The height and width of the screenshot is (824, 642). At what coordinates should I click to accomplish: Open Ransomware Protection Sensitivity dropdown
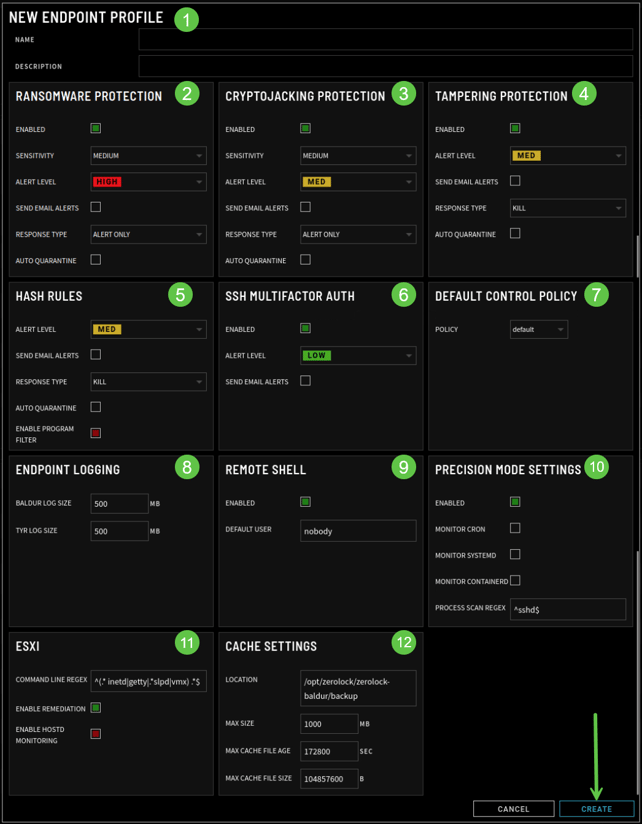click(x=148, y=156)
